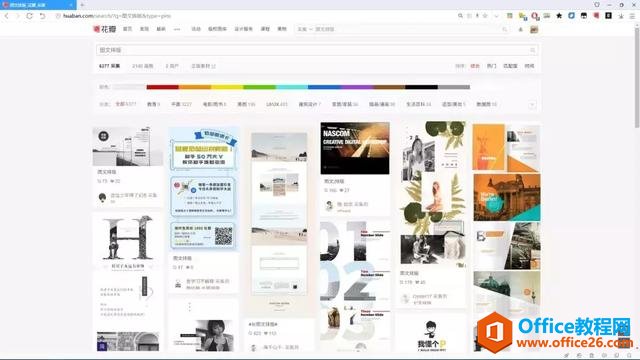Filter by the green color swatch
Viewport: 640px width, 360px height.
[x=260, y=87]
